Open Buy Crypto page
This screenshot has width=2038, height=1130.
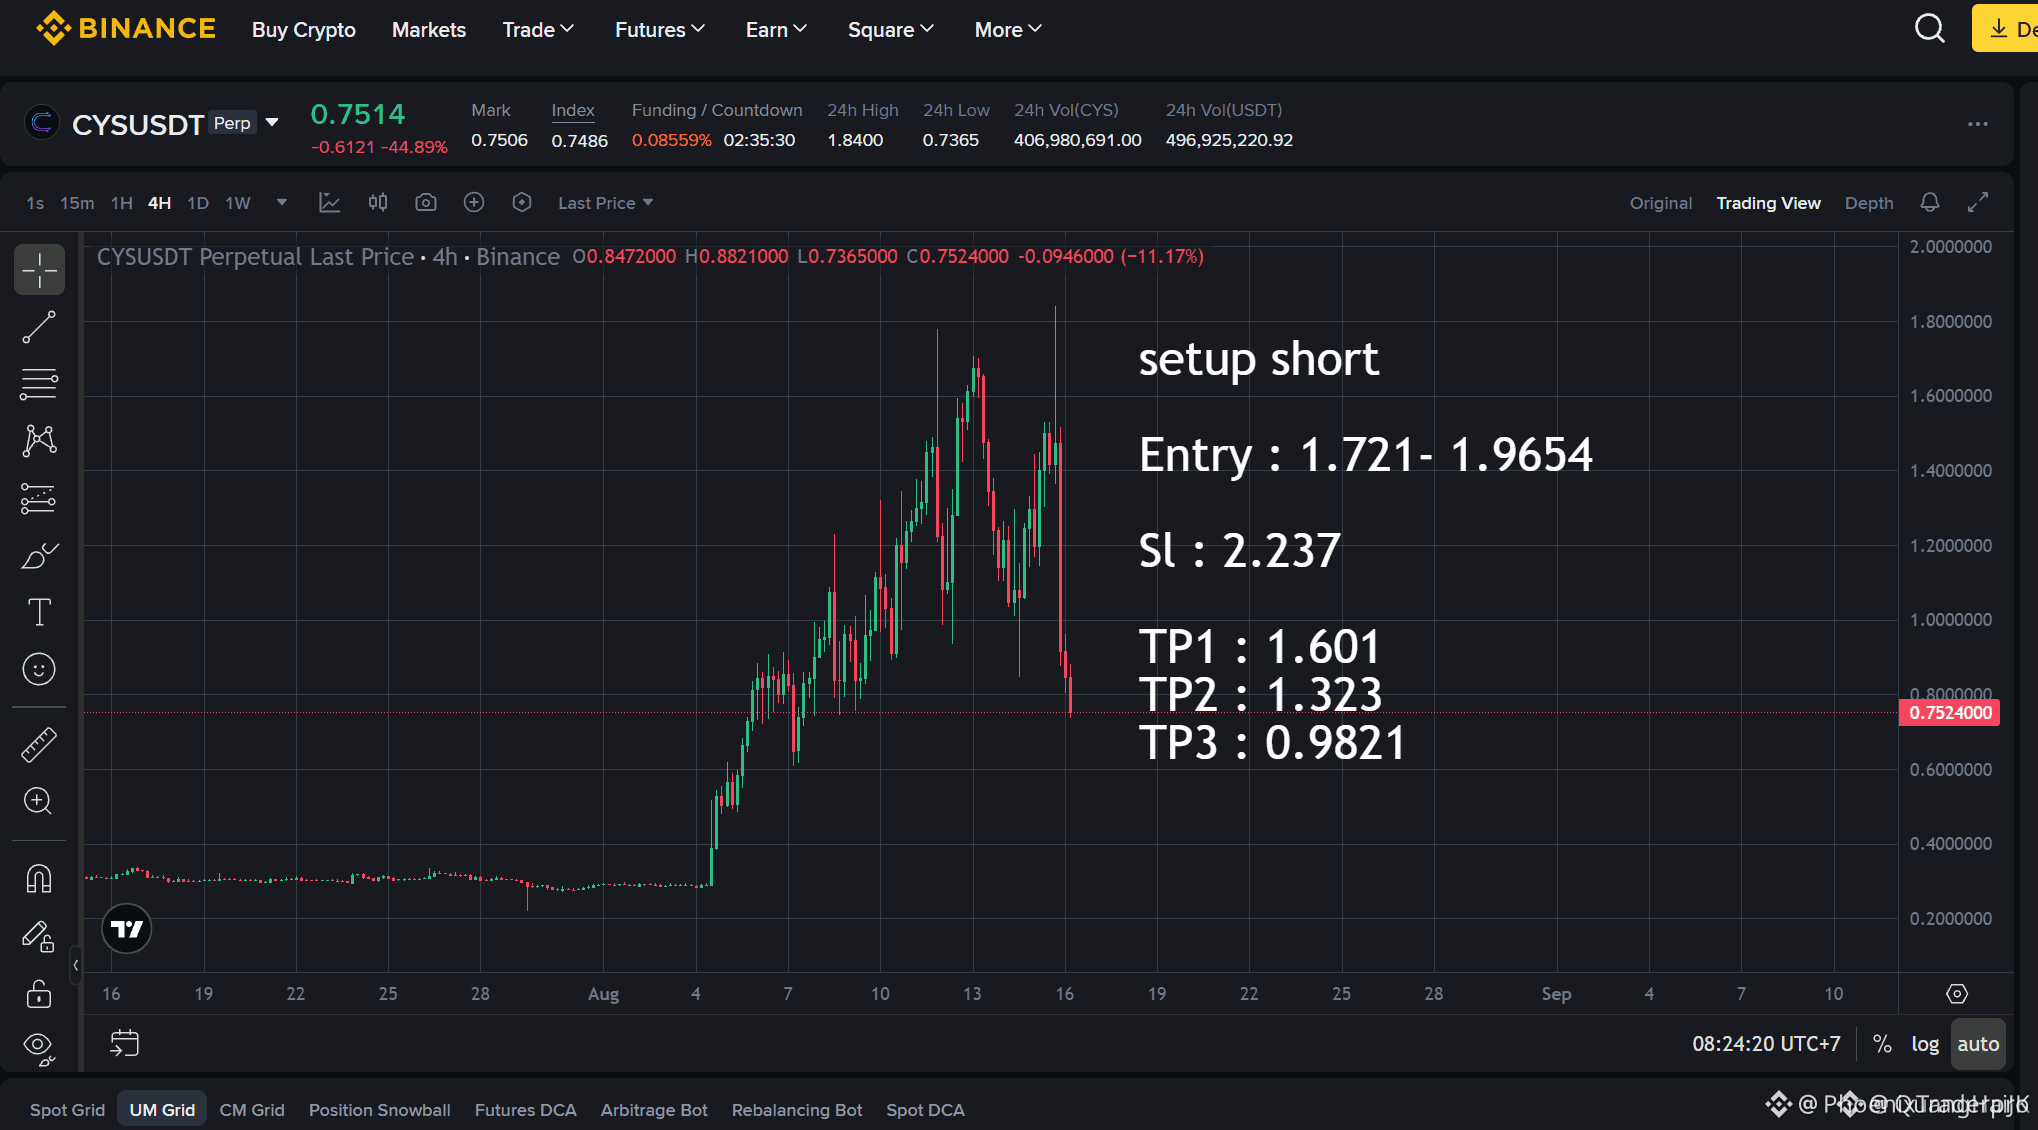(304, 30)
